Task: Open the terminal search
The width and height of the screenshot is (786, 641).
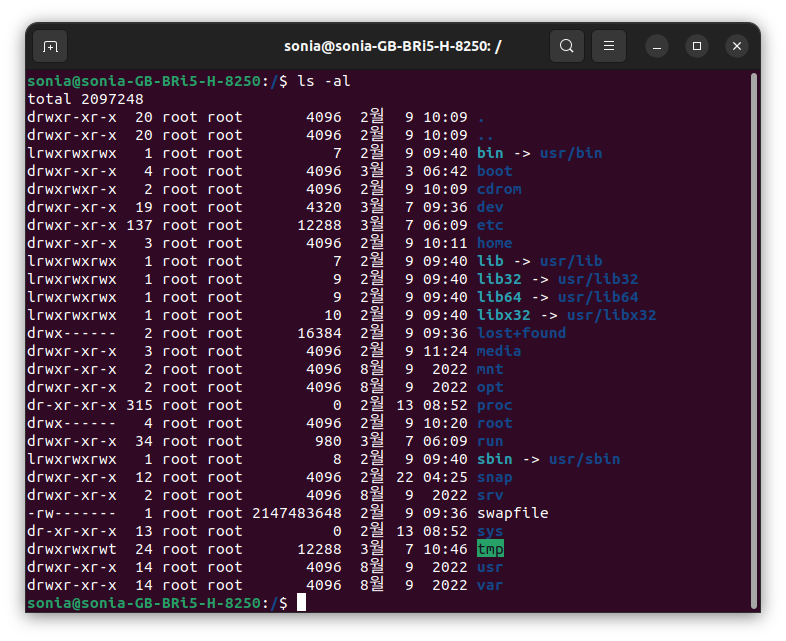Action: pyautogui.click(x=567, y=46)
